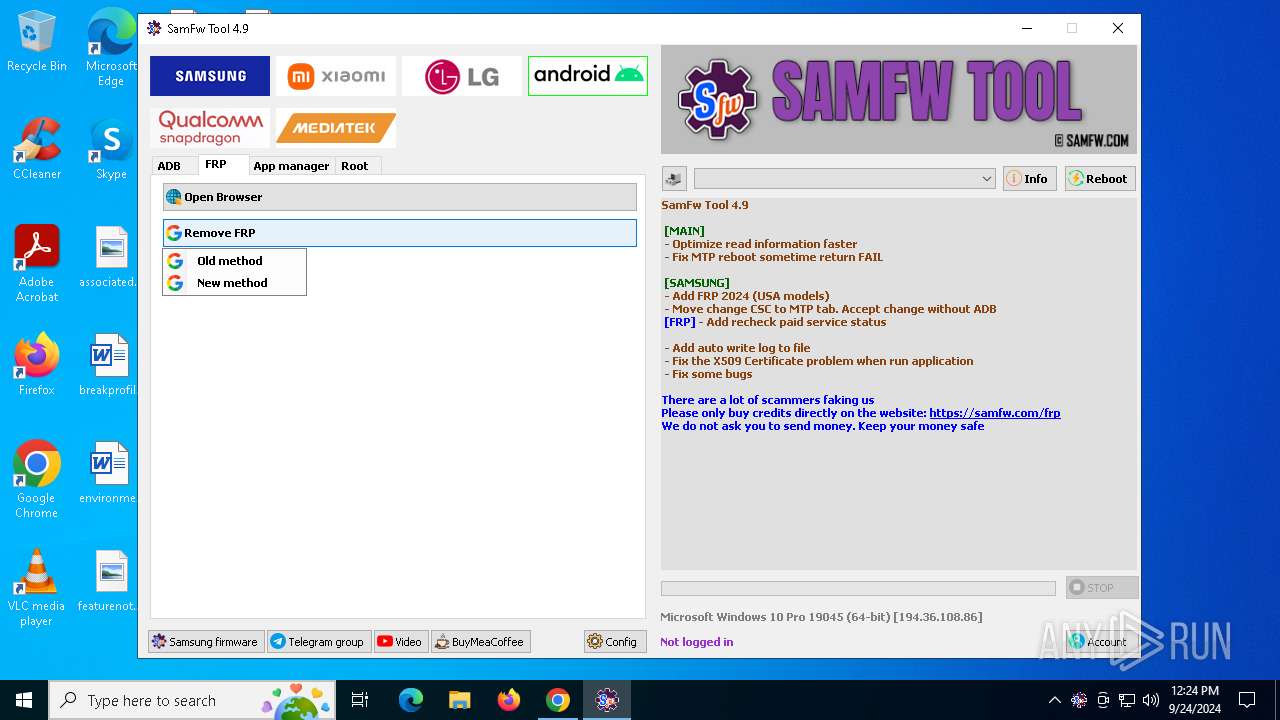The image size is (1280, 720).
Task: Switch to the App manager tab
Action: (x=291, y=166)
